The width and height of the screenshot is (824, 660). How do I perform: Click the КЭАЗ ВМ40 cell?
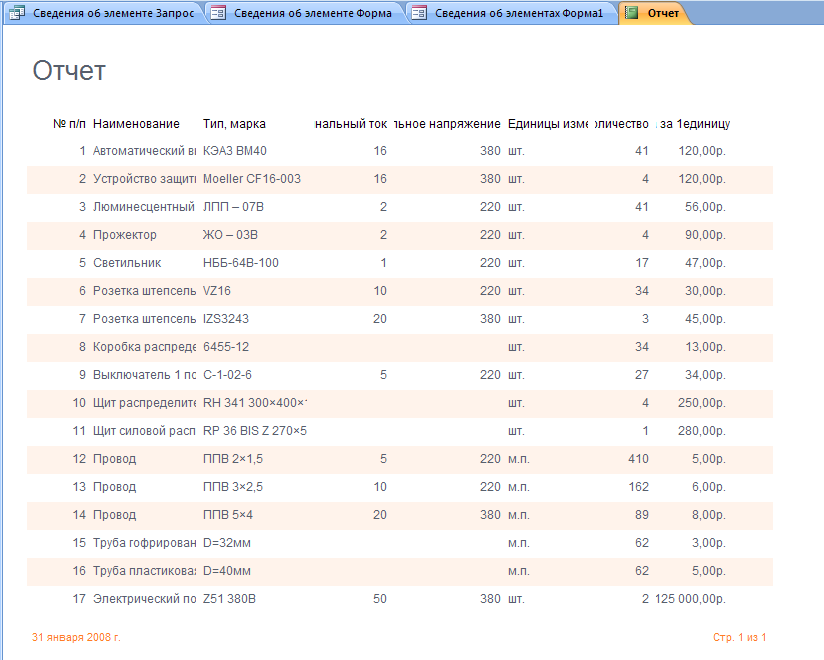point(235,151)
